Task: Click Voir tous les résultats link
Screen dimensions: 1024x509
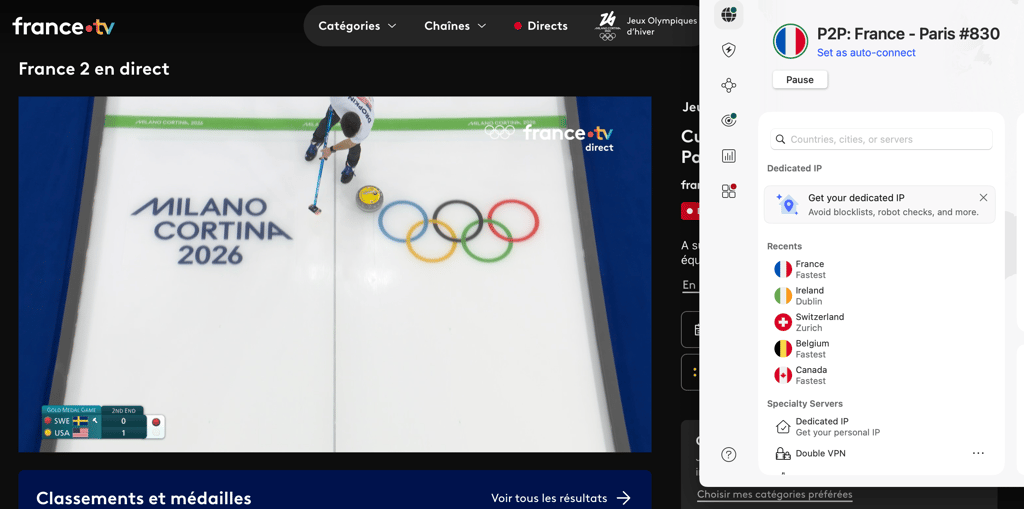Action: coord(549,498)
